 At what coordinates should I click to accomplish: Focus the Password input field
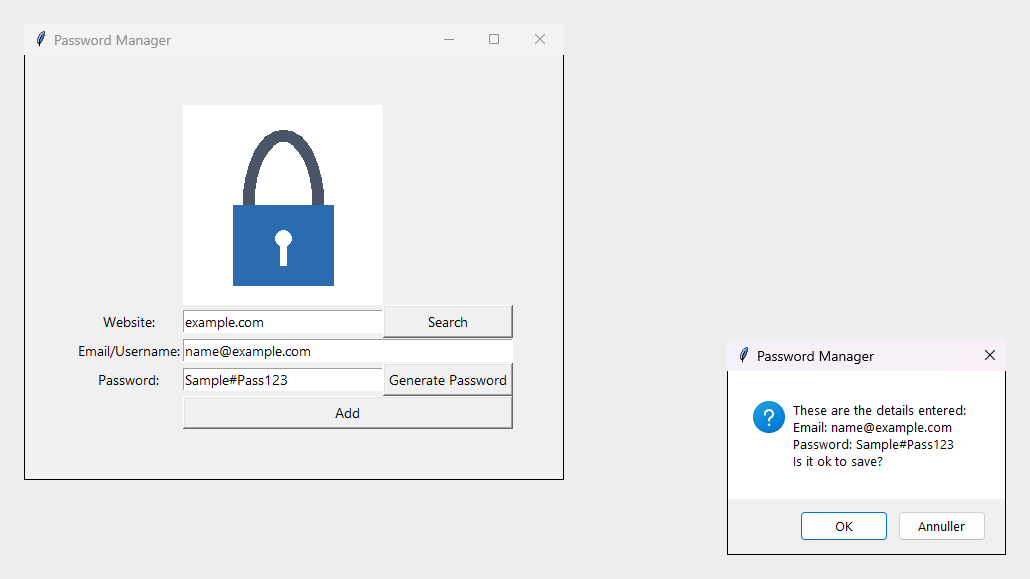pos(282,380)
